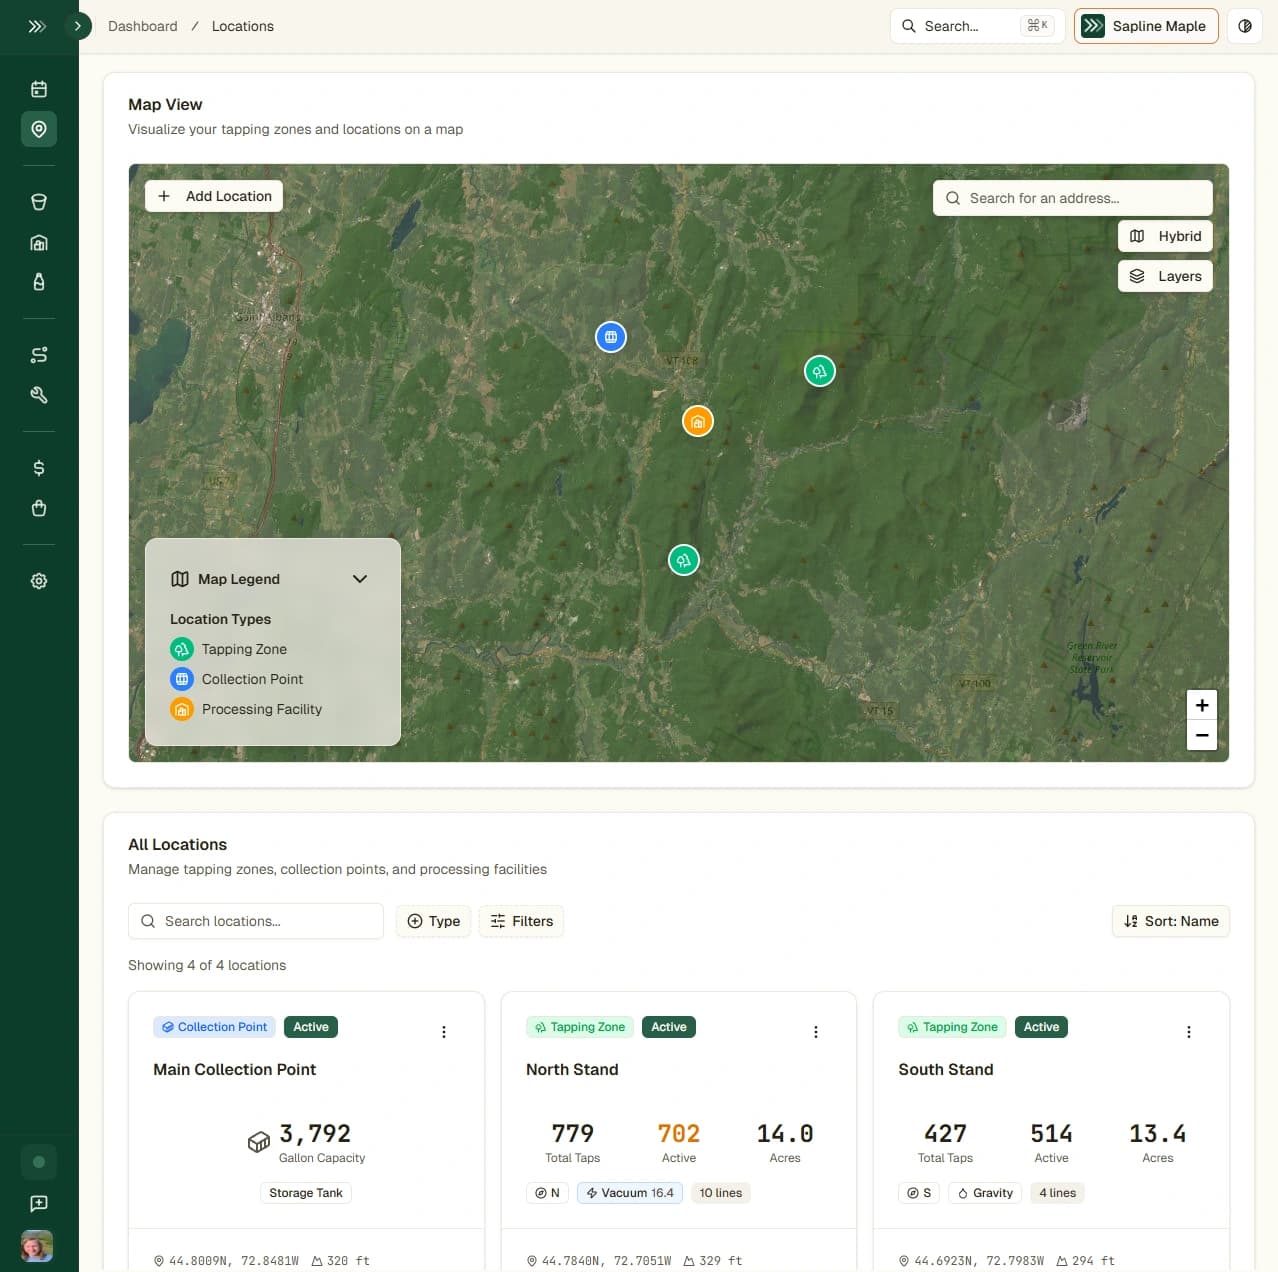Open the settings gear in sidebar
The width and height of the screenshot is (1278, 1272).
tap(39, 581)
